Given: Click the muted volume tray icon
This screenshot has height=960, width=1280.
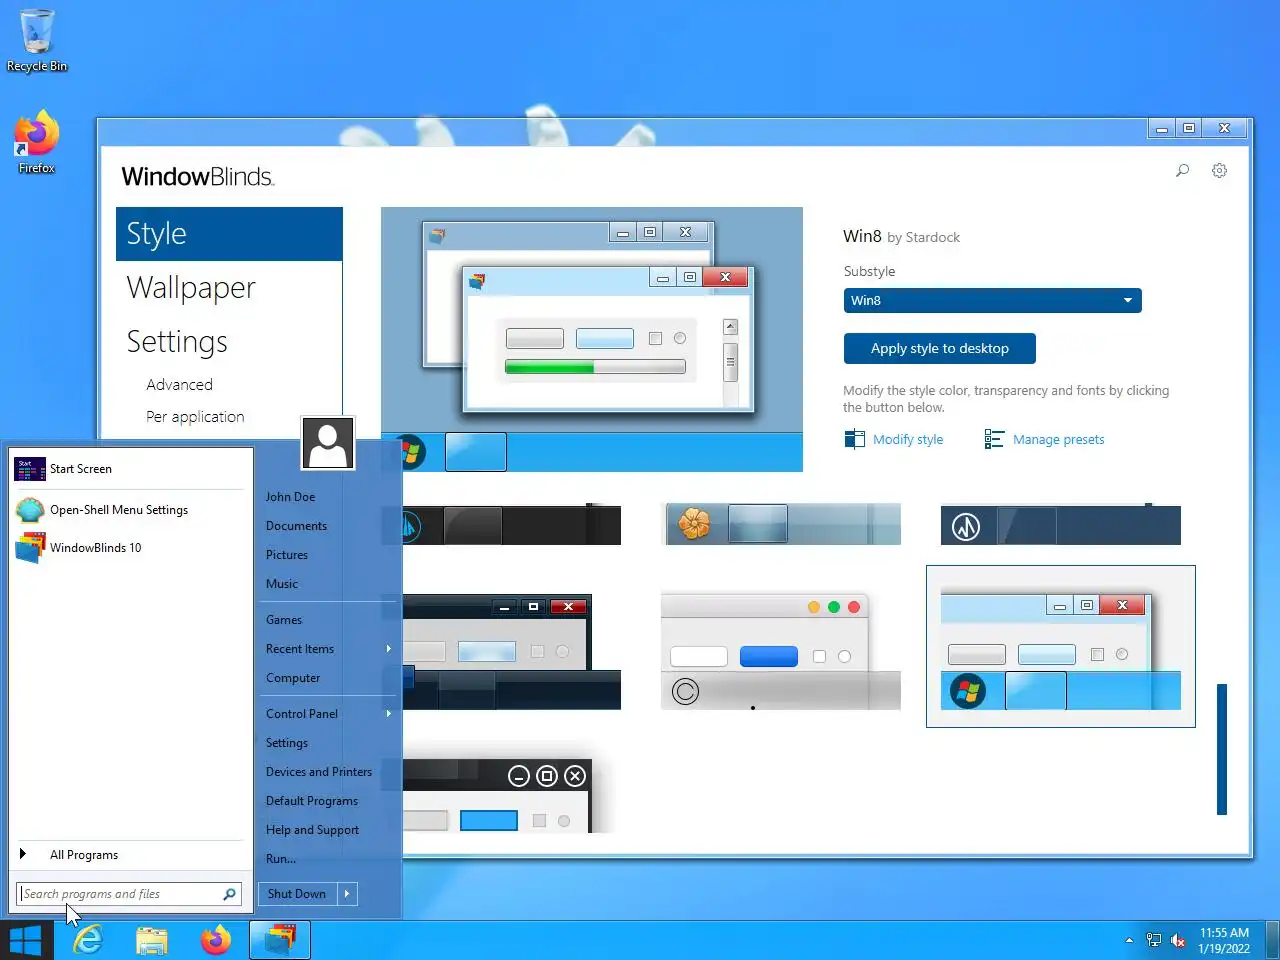Looking at the screenshot, I should click(1178, 940).
